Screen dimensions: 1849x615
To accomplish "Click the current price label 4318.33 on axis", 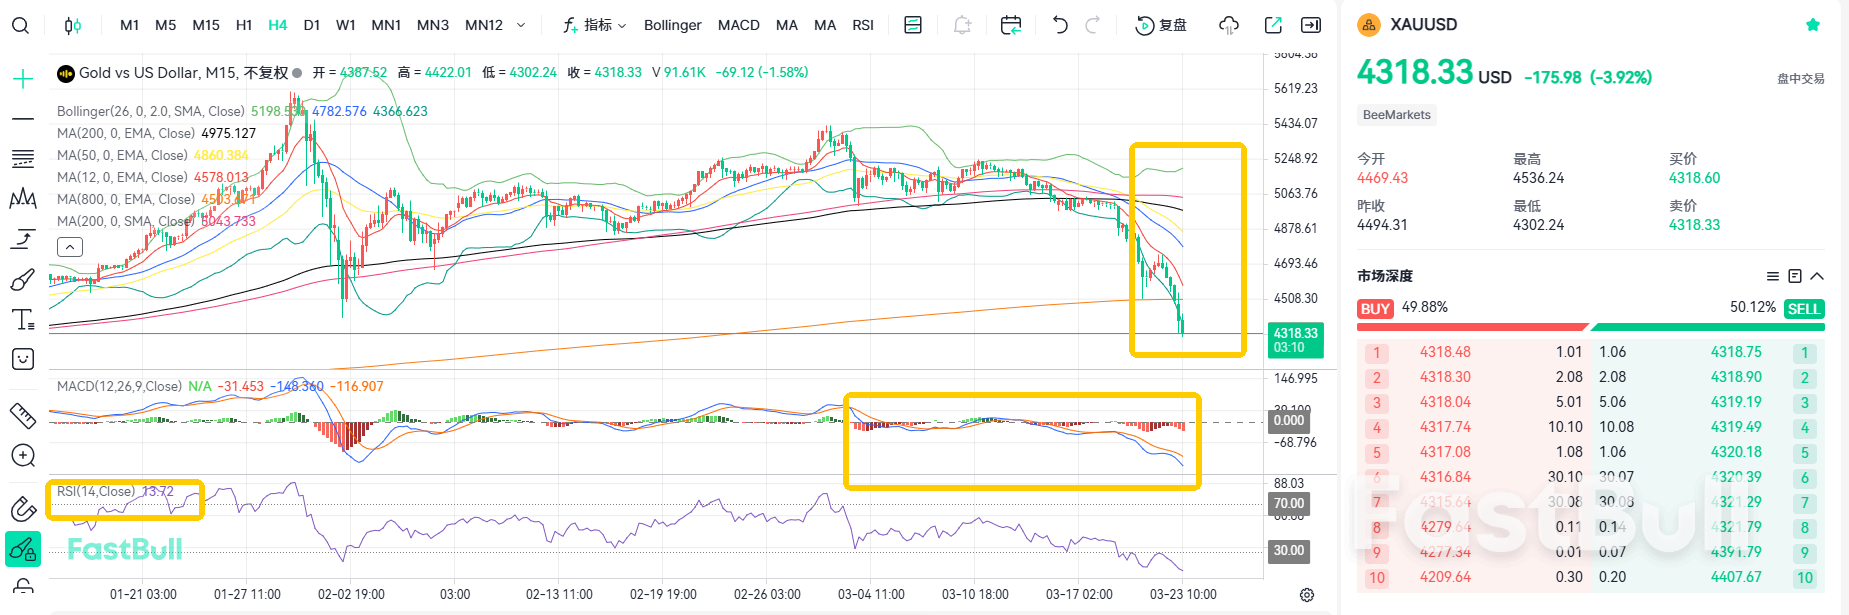I will tap(1295, 340).
